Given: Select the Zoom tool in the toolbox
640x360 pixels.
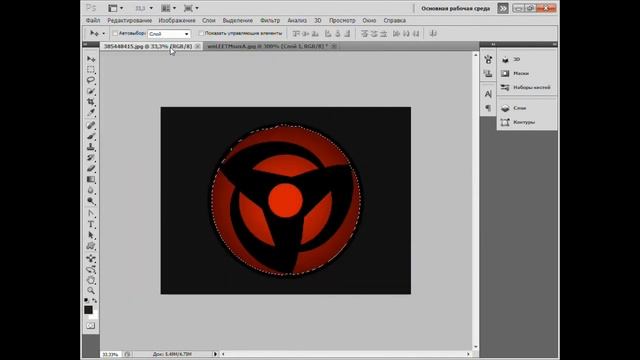Looking at the screenshot, I should click(91, 291).
